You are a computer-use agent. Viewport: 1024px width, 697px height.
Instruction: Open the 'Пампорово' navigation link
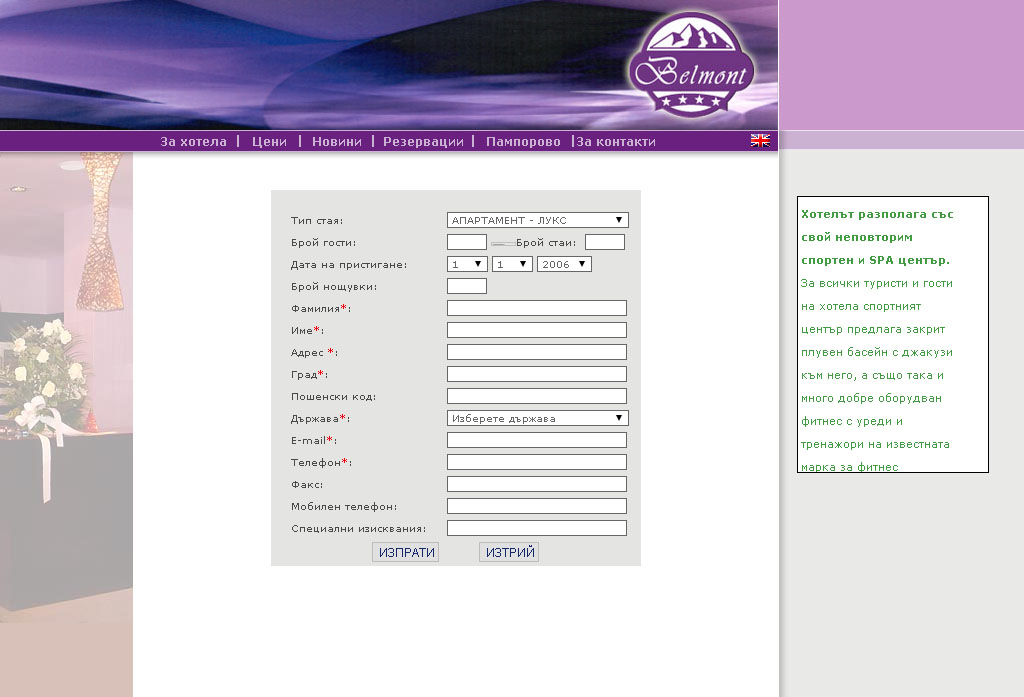523,142
